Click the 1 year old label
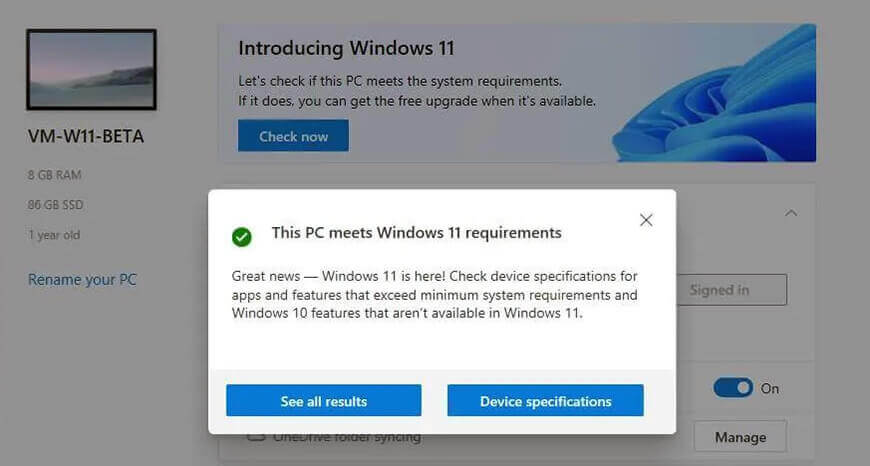Viewport: 870px width, 466px height. (x=54, y=235)
